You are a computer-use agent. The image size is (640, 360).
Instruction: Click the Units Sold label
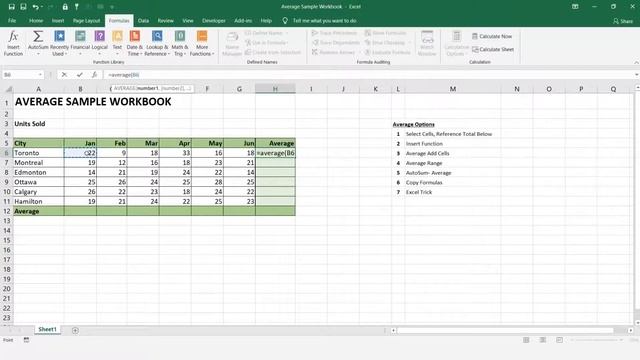point(30,124)
